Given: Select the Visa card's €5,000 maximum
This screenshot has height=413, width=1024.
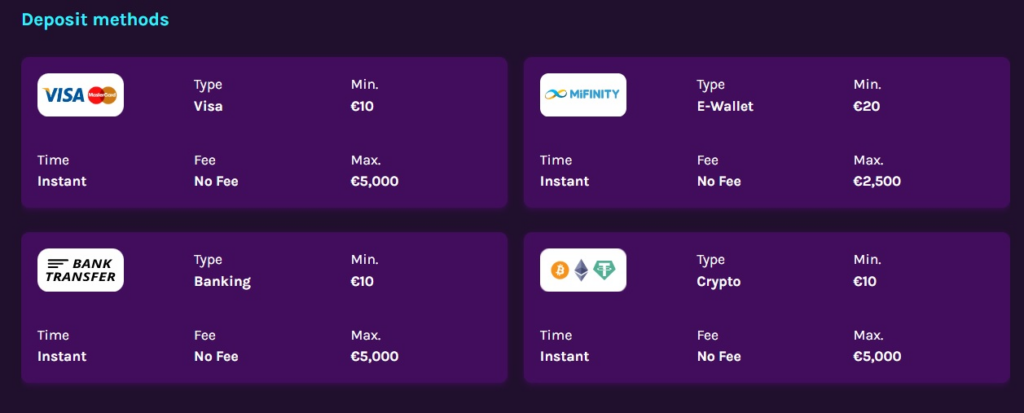Looking at the screenshot, I should coord(374,181).
